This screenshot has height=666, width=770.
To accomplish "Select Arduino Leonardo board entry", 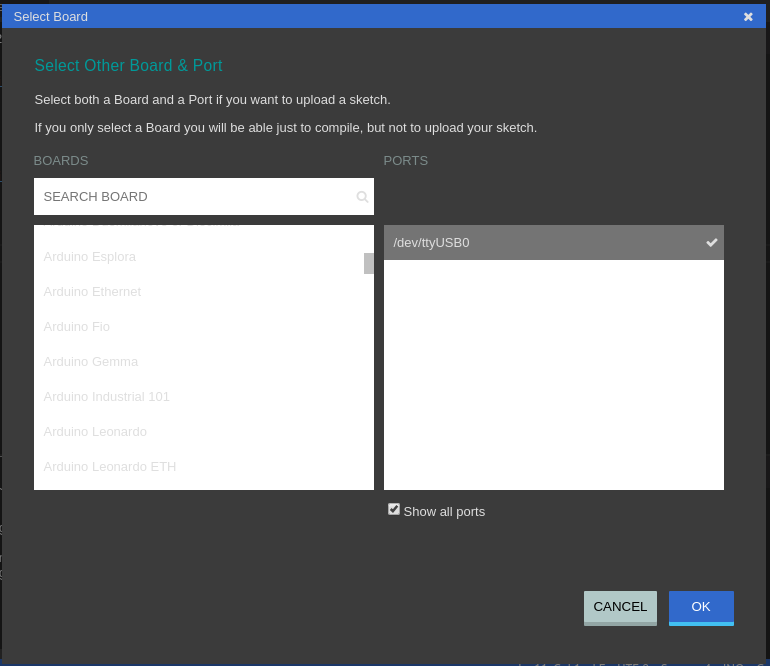I will coord(95,432).
